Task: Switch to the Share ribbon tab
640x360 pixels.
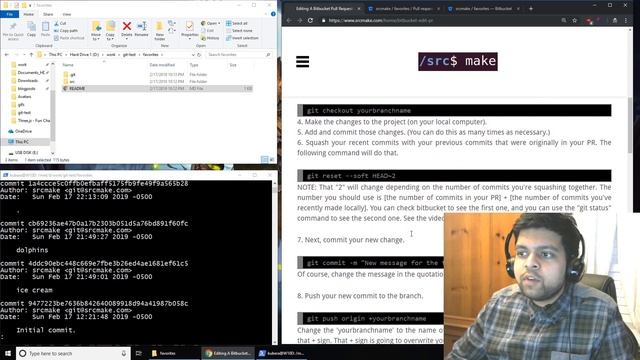Action: [x=48, y=14]
